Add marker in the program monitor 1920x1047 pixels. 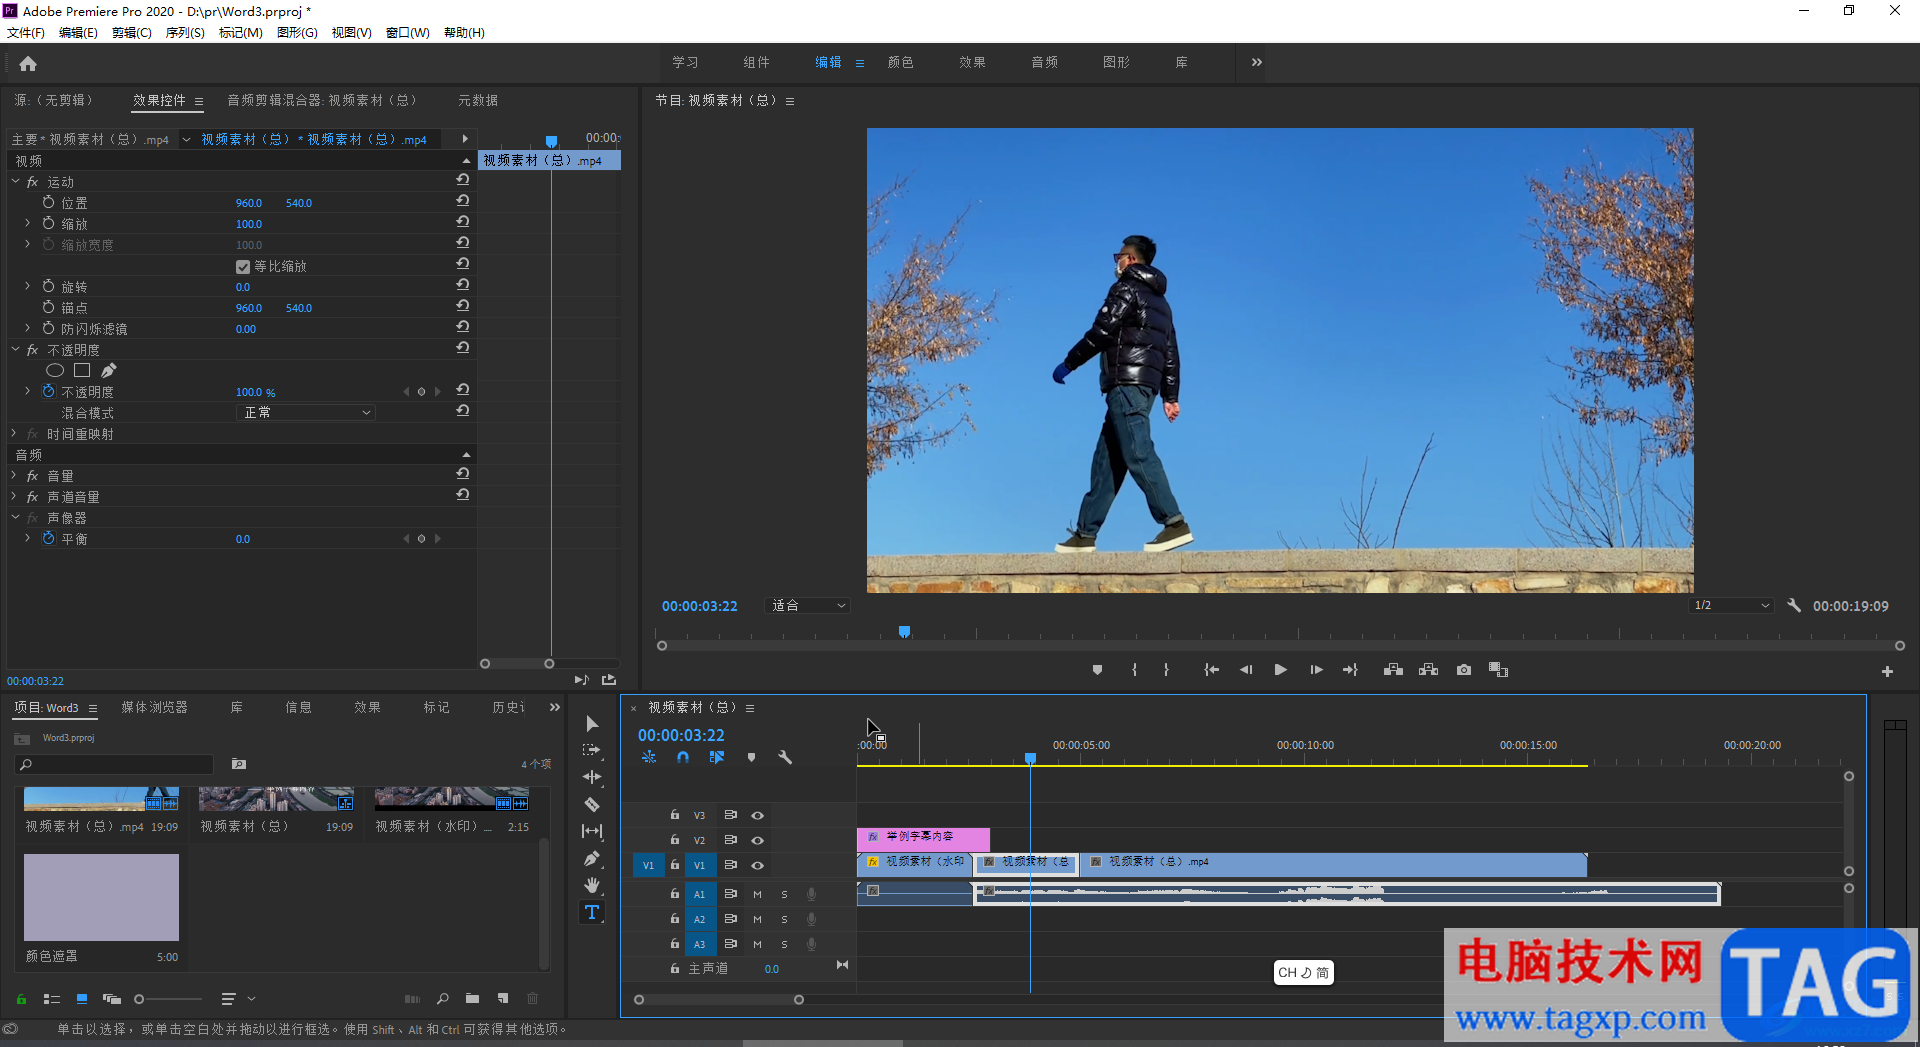pyautogui.click(x=1097, y=670)
